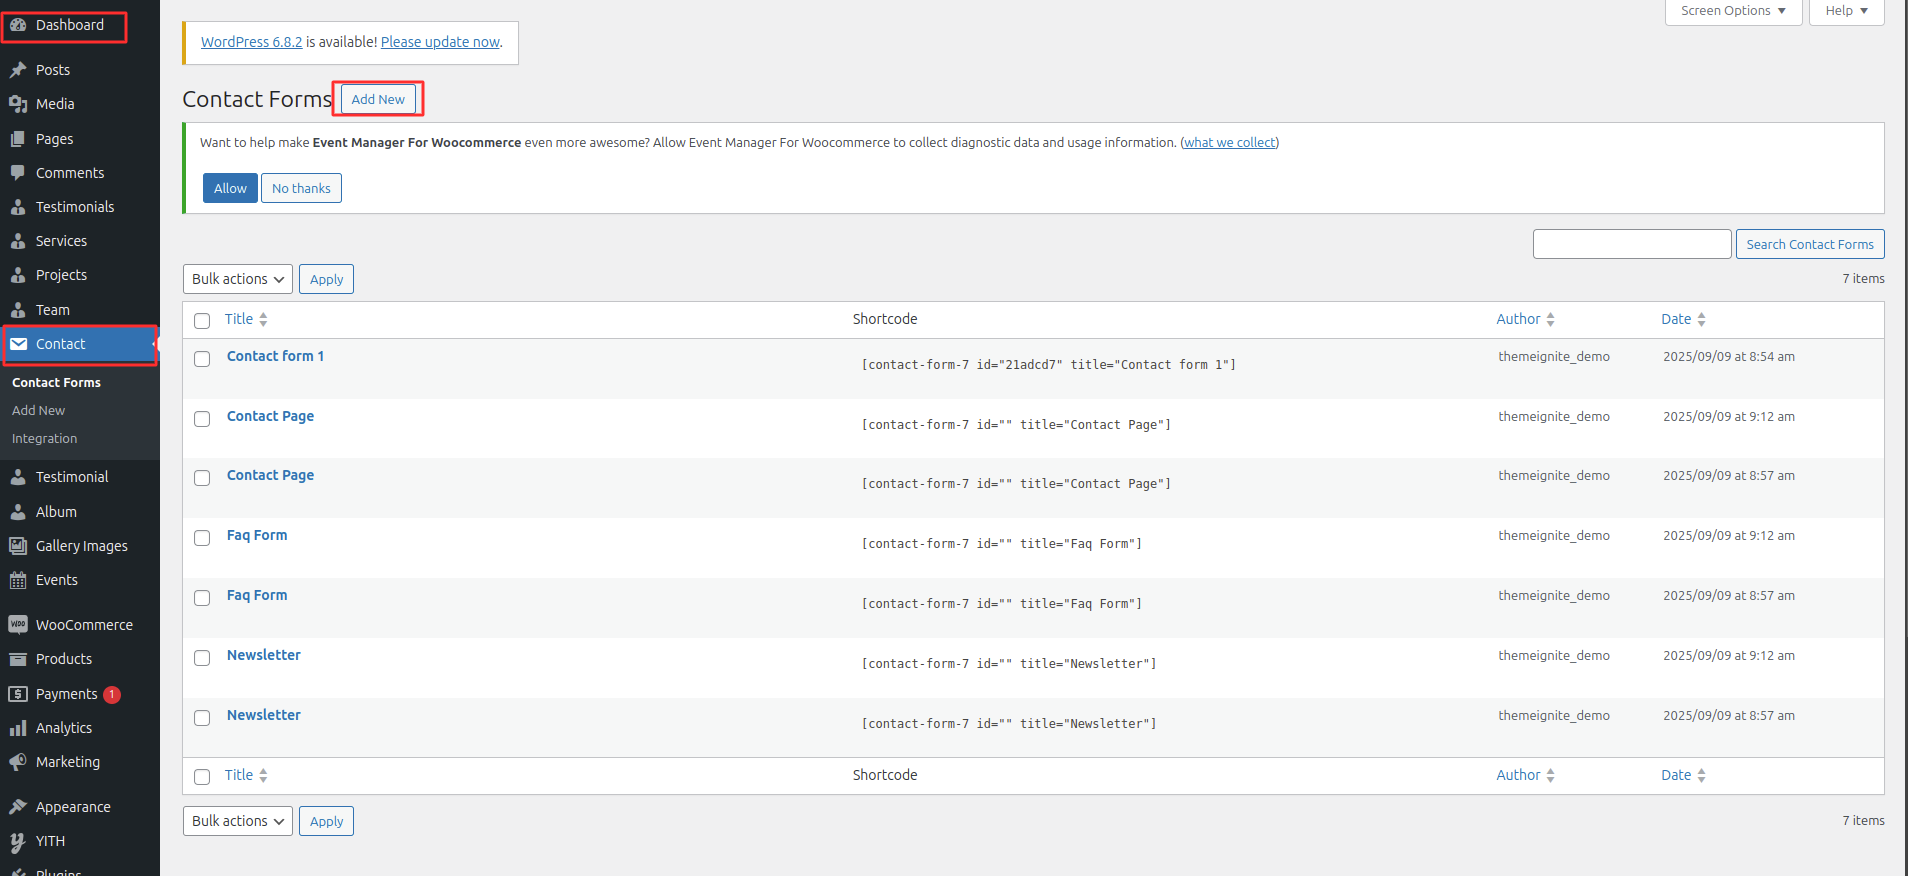The width and height of the screenshot is (1908, 876).
Task: Open Add New in Contact submenu
Action: click(x=38, y=411)
